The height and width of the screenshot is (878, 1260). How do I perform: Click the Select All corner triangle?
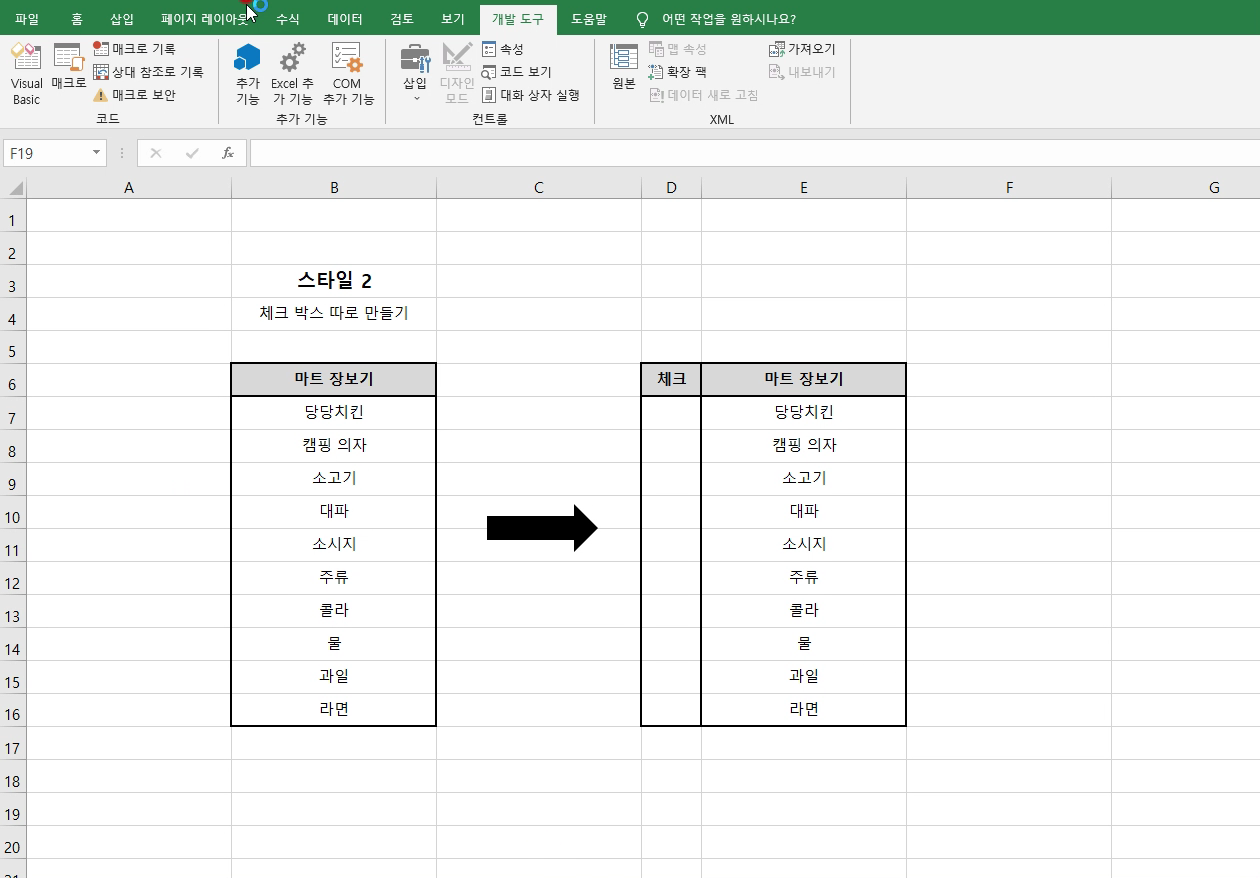14,187
